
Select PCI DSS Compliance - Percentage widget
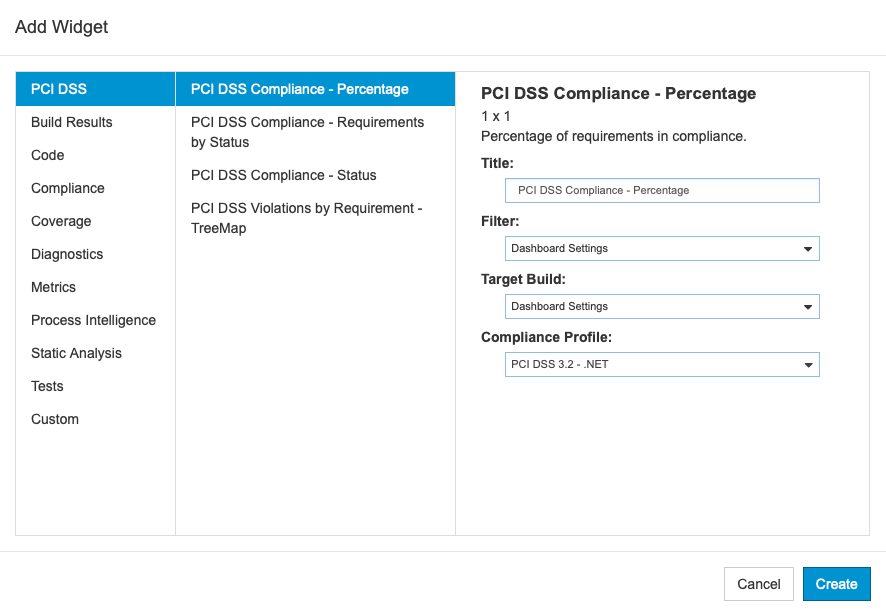[x=315, y=89]
